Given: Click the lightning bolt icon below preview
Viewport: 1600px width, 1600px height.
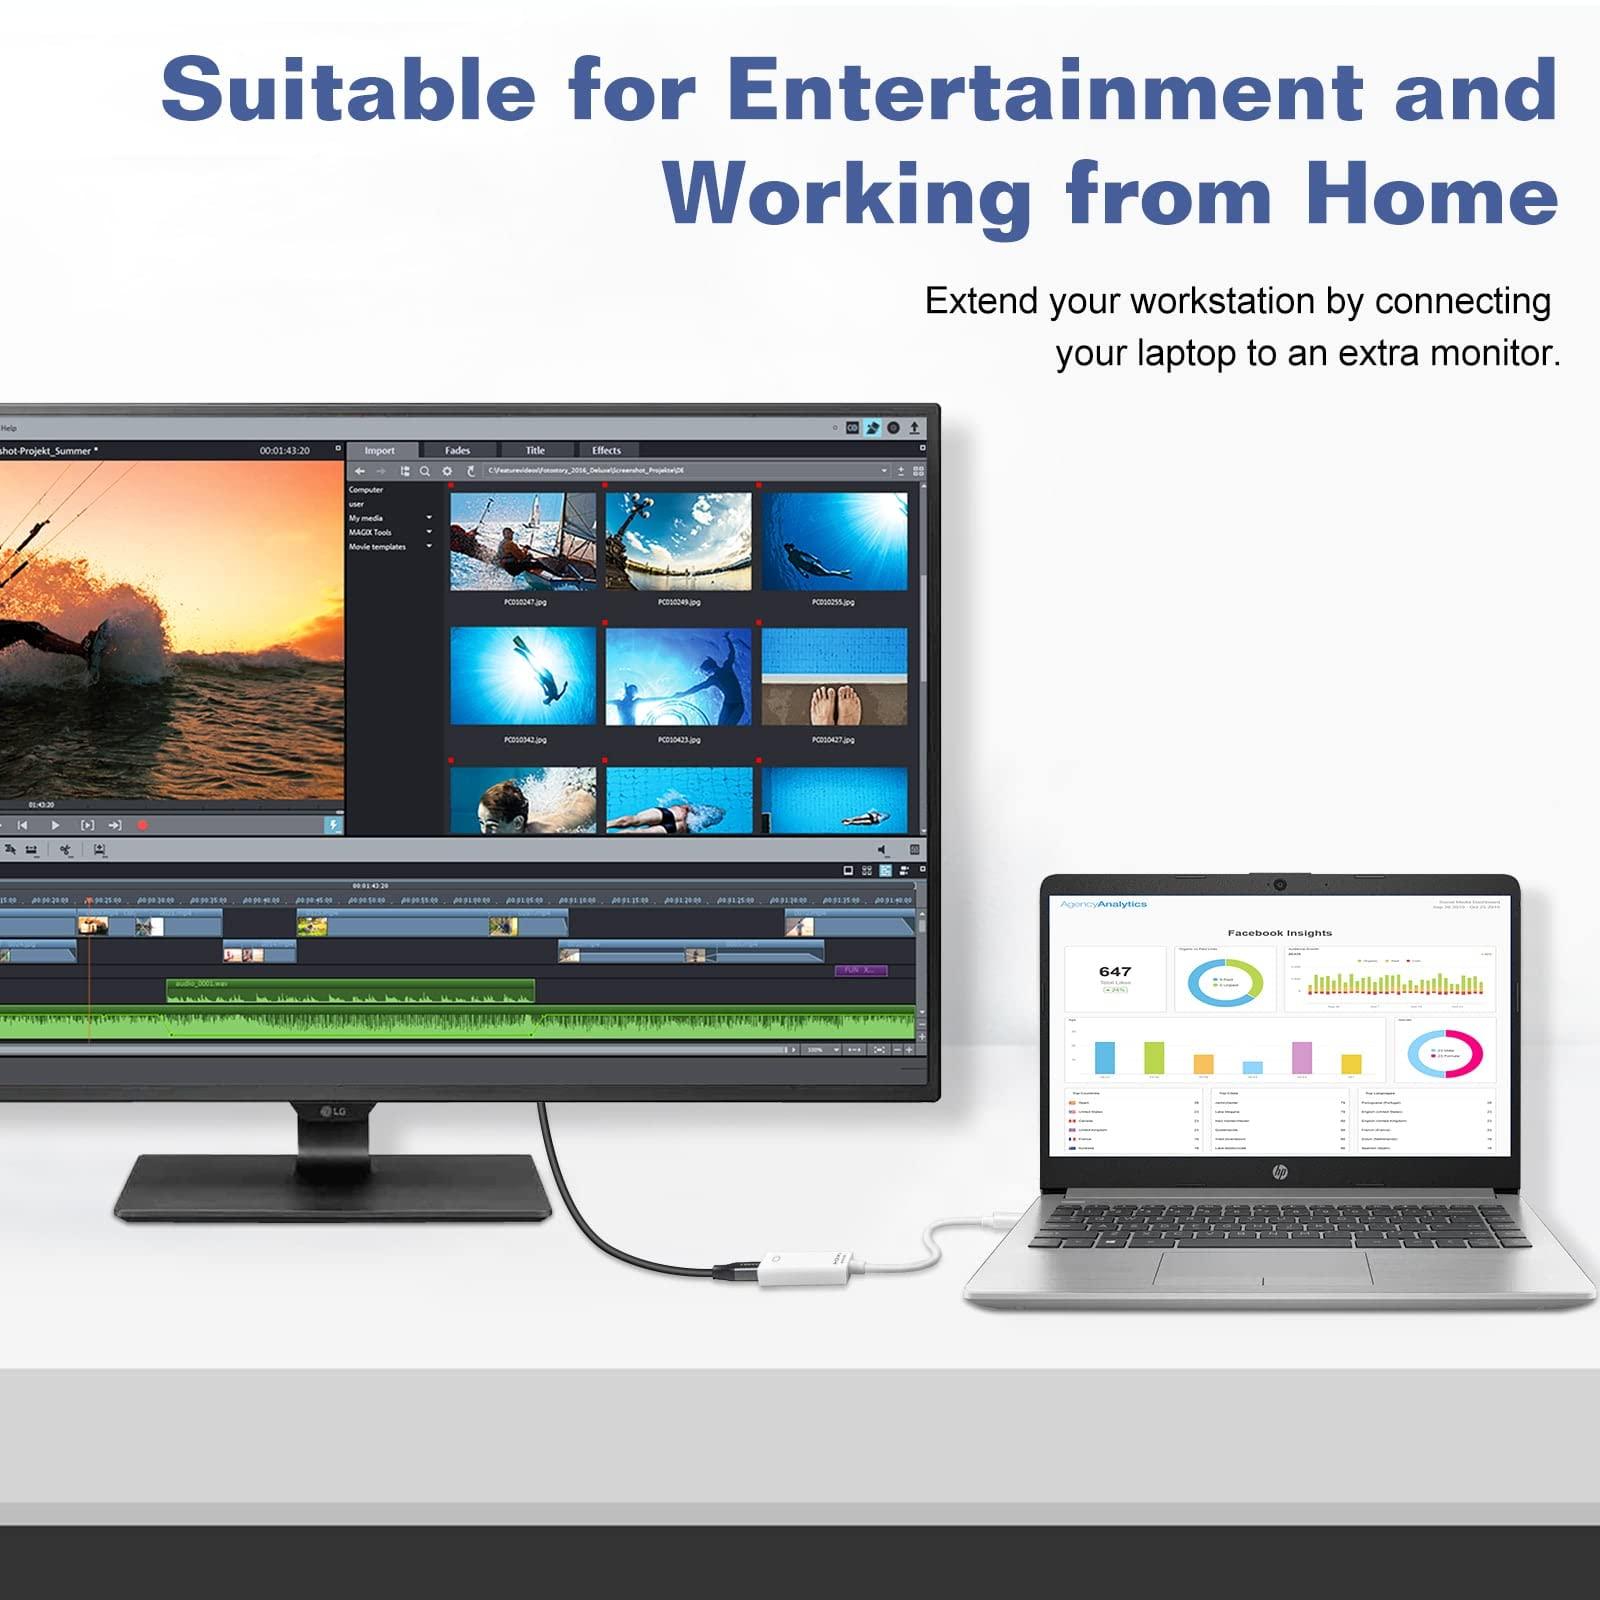Looking at the screenshot, I should click(x=333, y=825).
